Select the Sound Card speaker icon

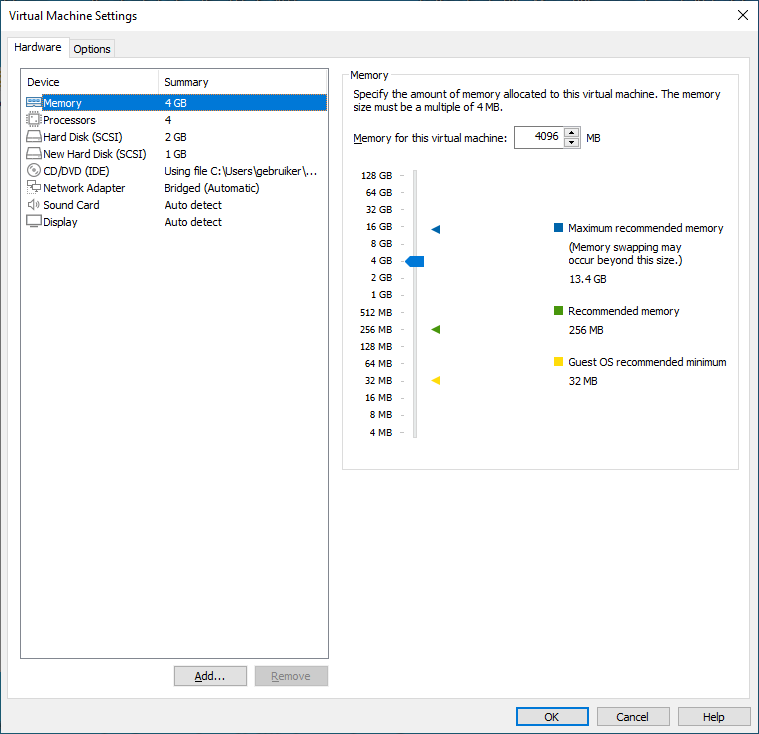pos(33,205)
